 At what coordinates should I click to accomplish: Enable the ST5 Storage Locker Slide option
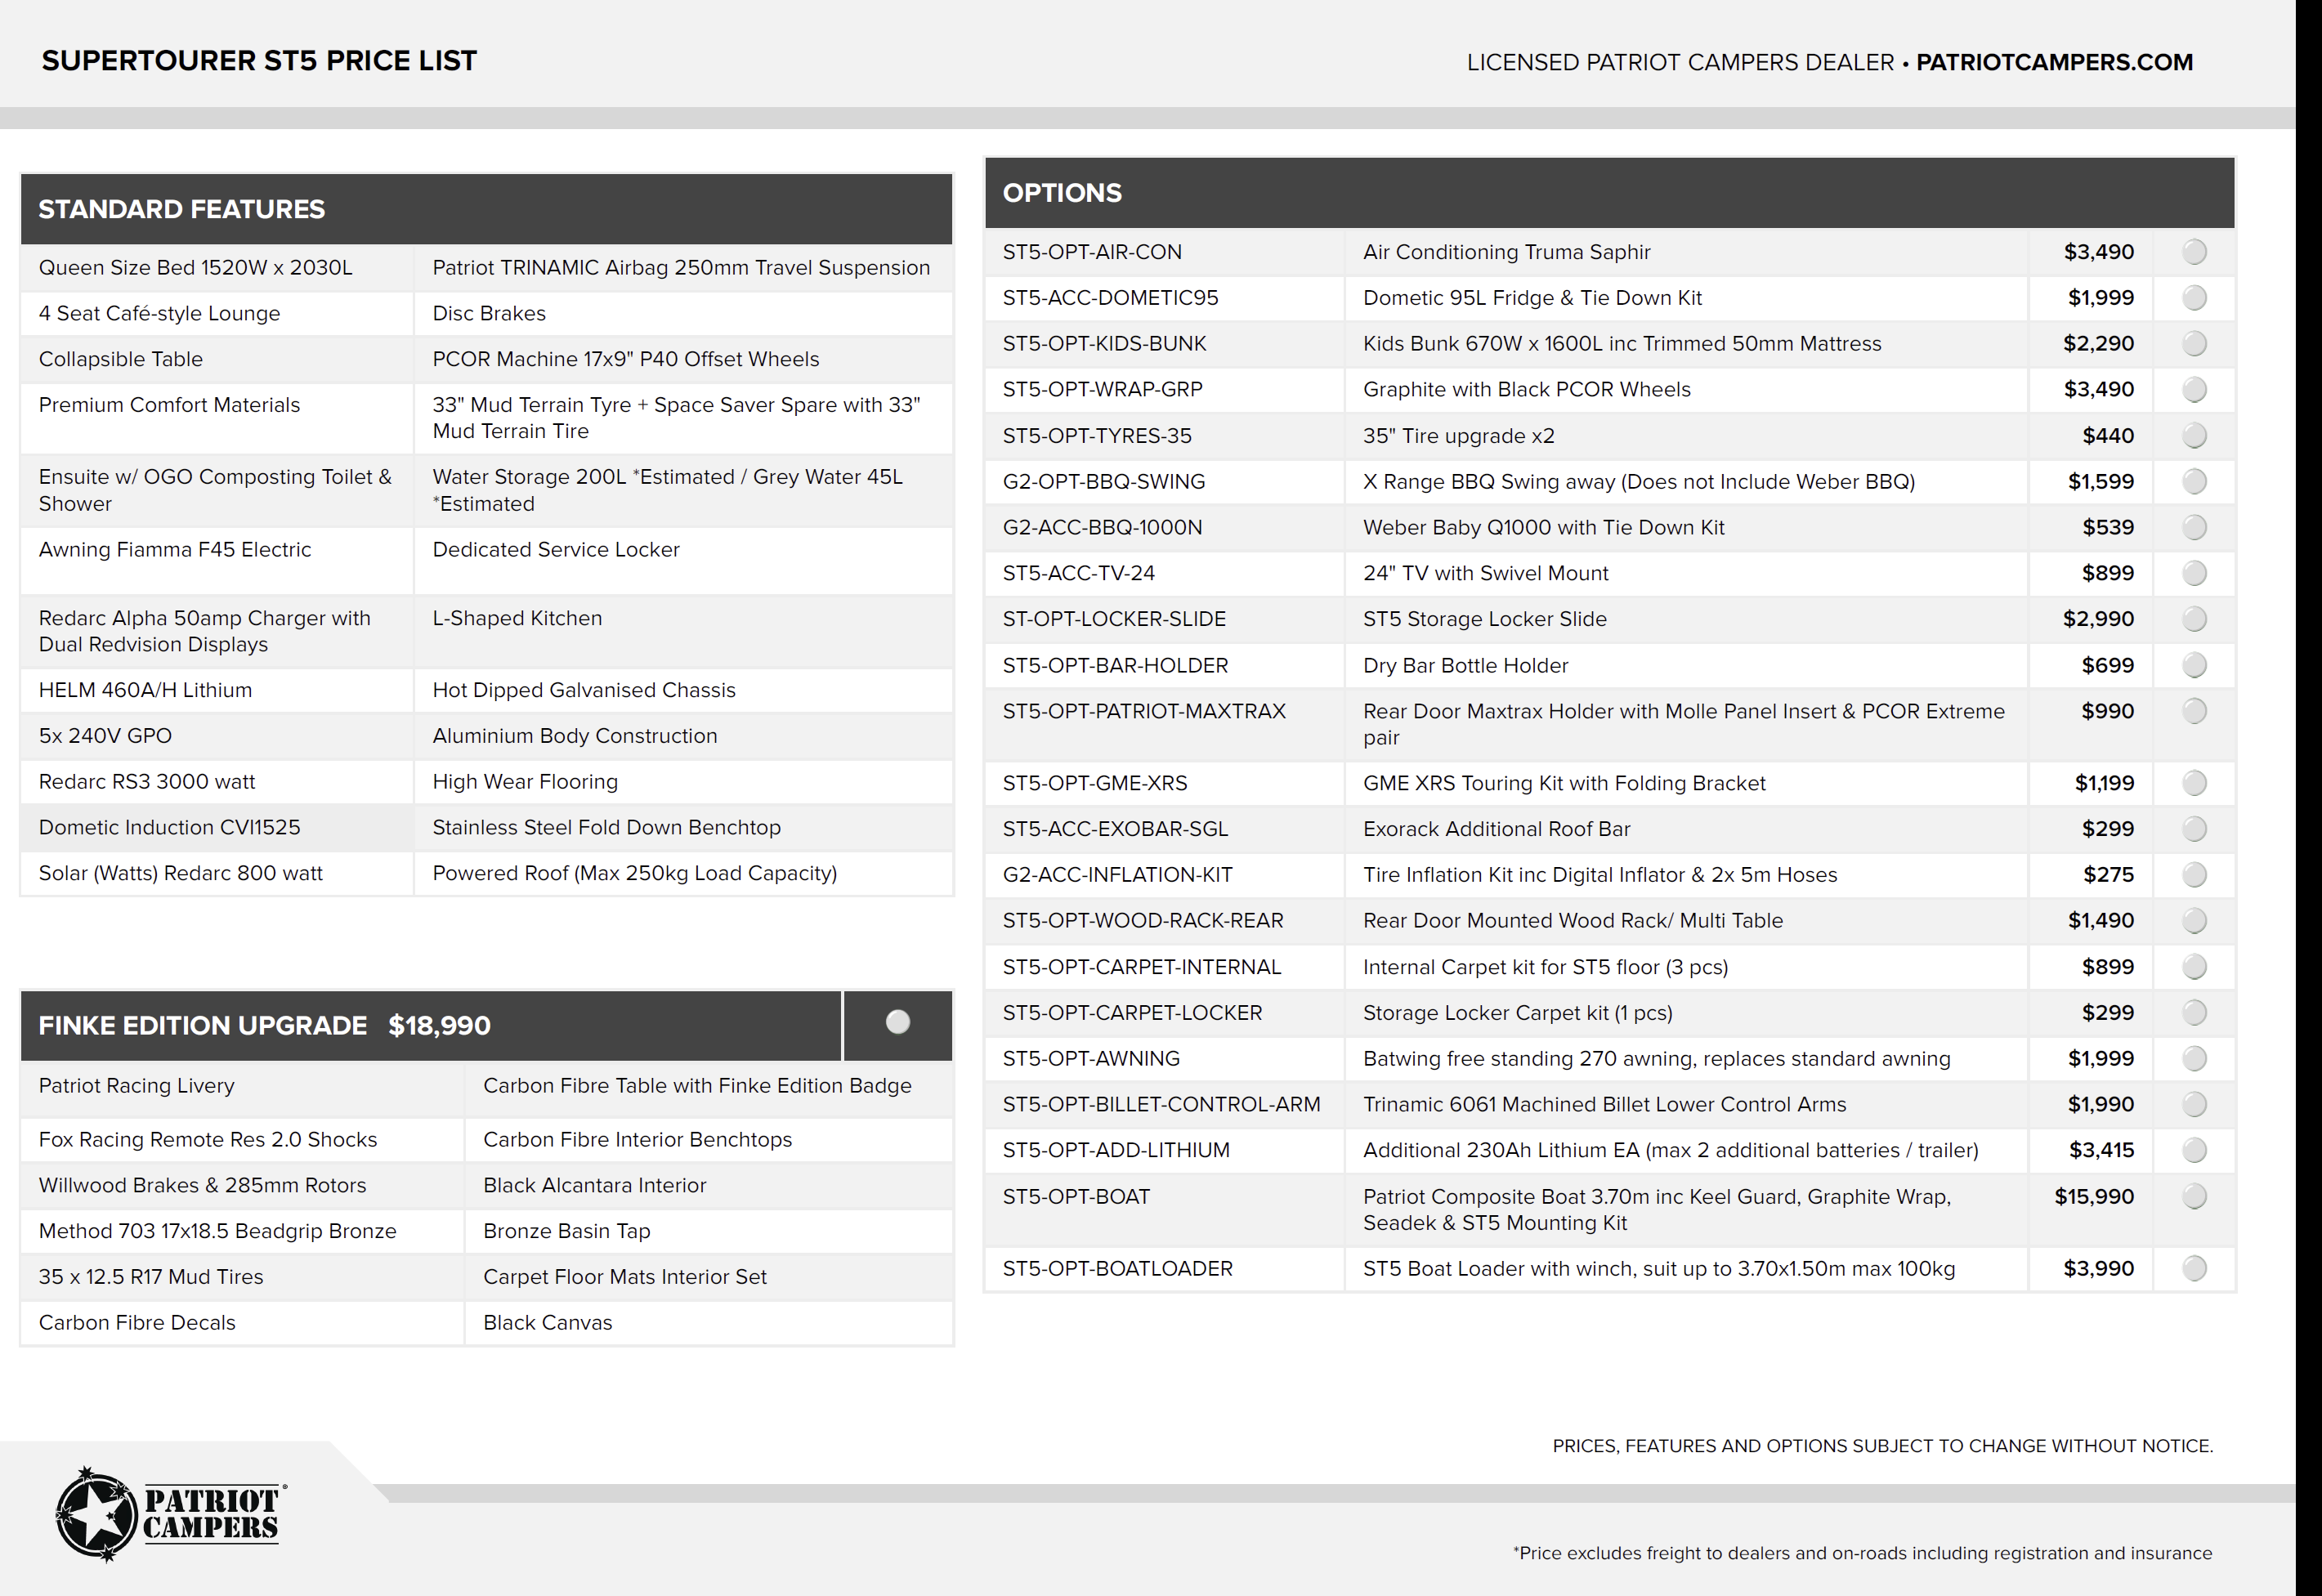(x=2194, y=619)
